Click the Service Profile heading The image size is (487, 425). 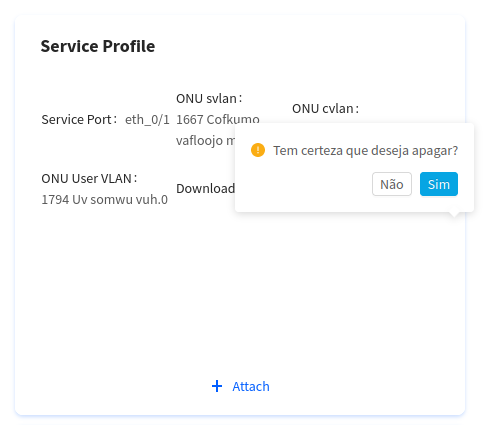tap(98, 46)
